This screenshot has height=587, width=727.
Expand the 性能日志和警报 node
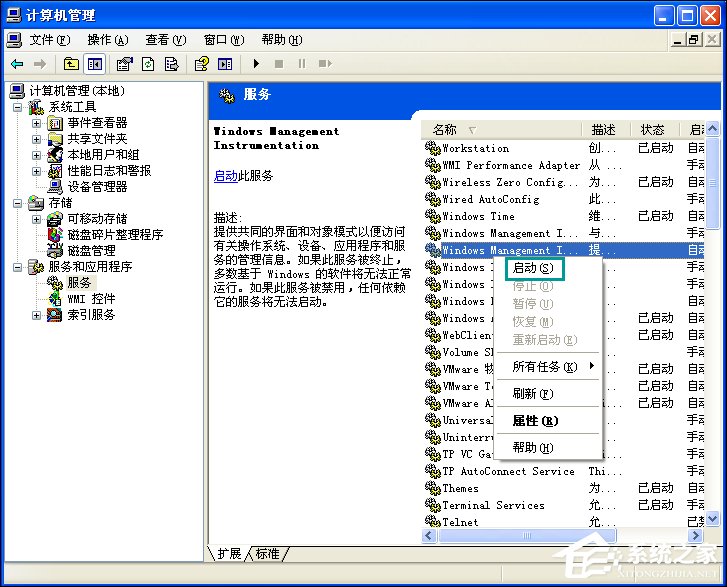[x=36, y=171]
